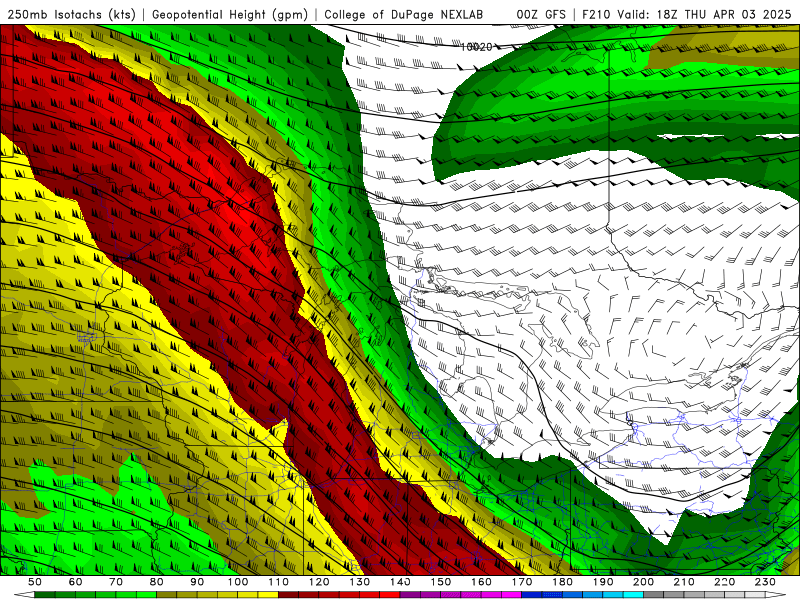Screen dimensions: 800x600
Task: Click the '180' value on the color scale
Action: click(x=562, y=582)
